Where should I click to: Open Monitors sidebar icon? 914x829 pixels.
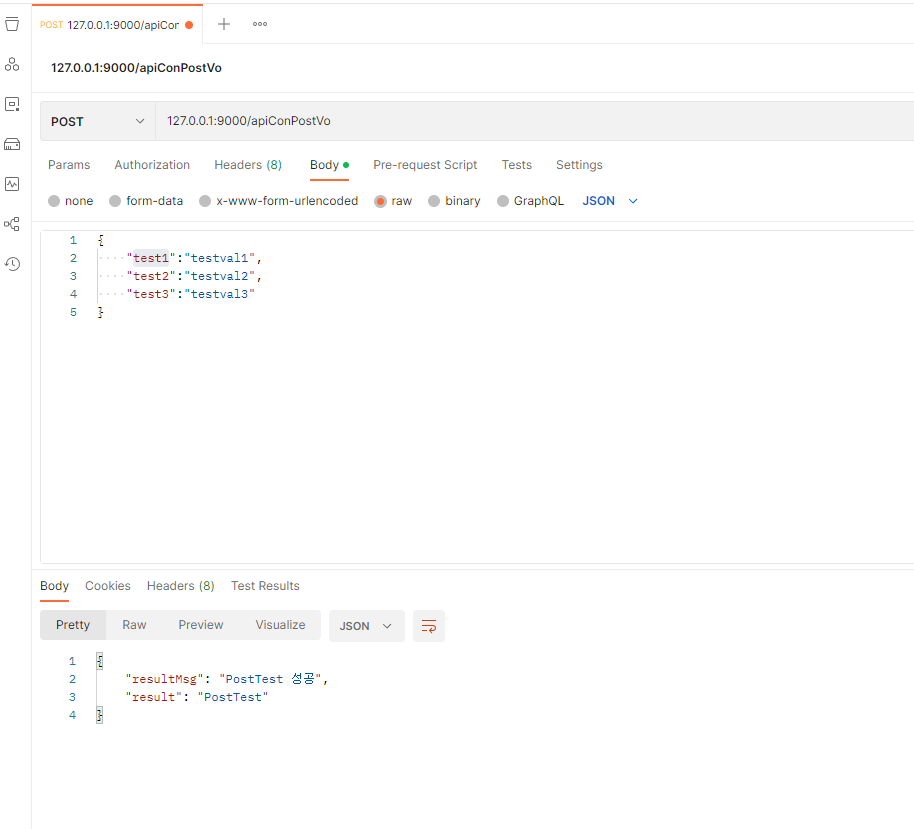click(12, 184)
